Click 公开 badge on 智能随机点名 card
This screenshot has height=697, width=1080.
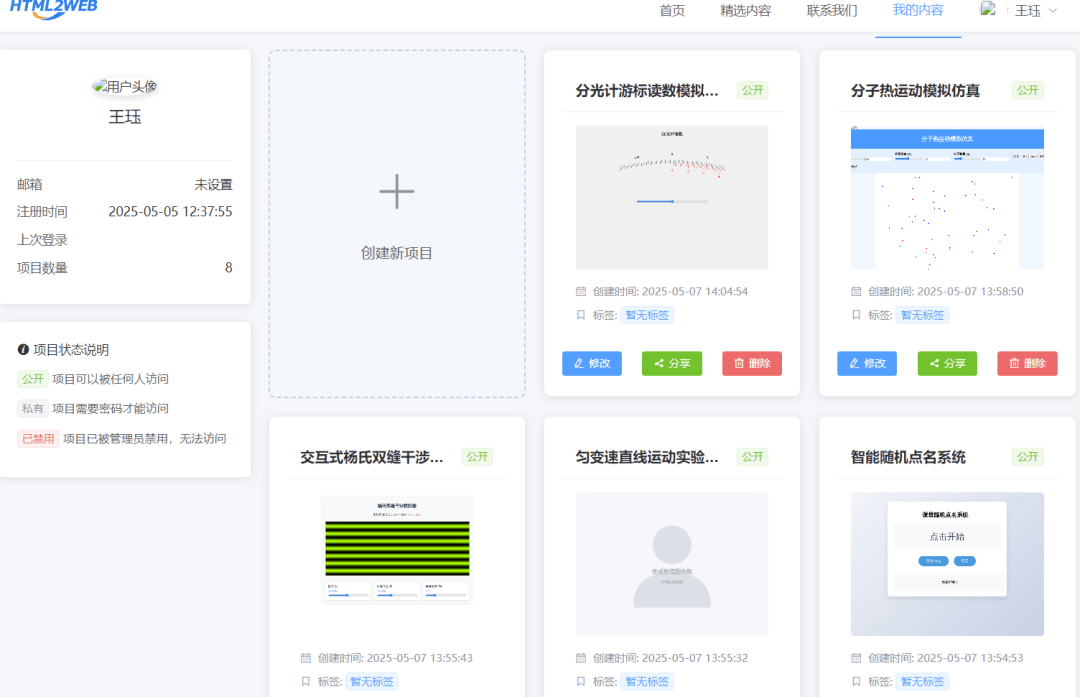tap(1028, 457)
